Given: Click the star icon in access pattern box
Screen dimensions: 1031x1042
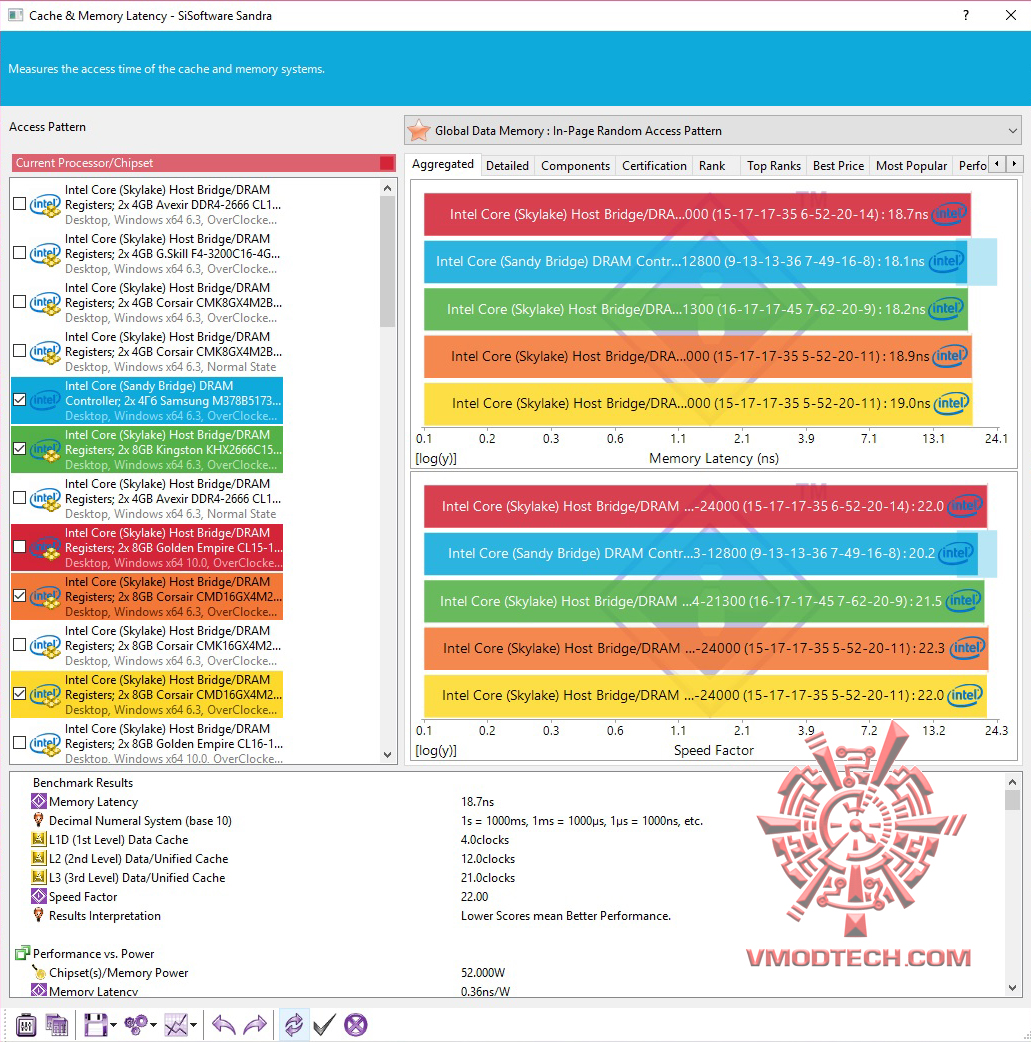Looking at the screenshot, I should (419, 130).
